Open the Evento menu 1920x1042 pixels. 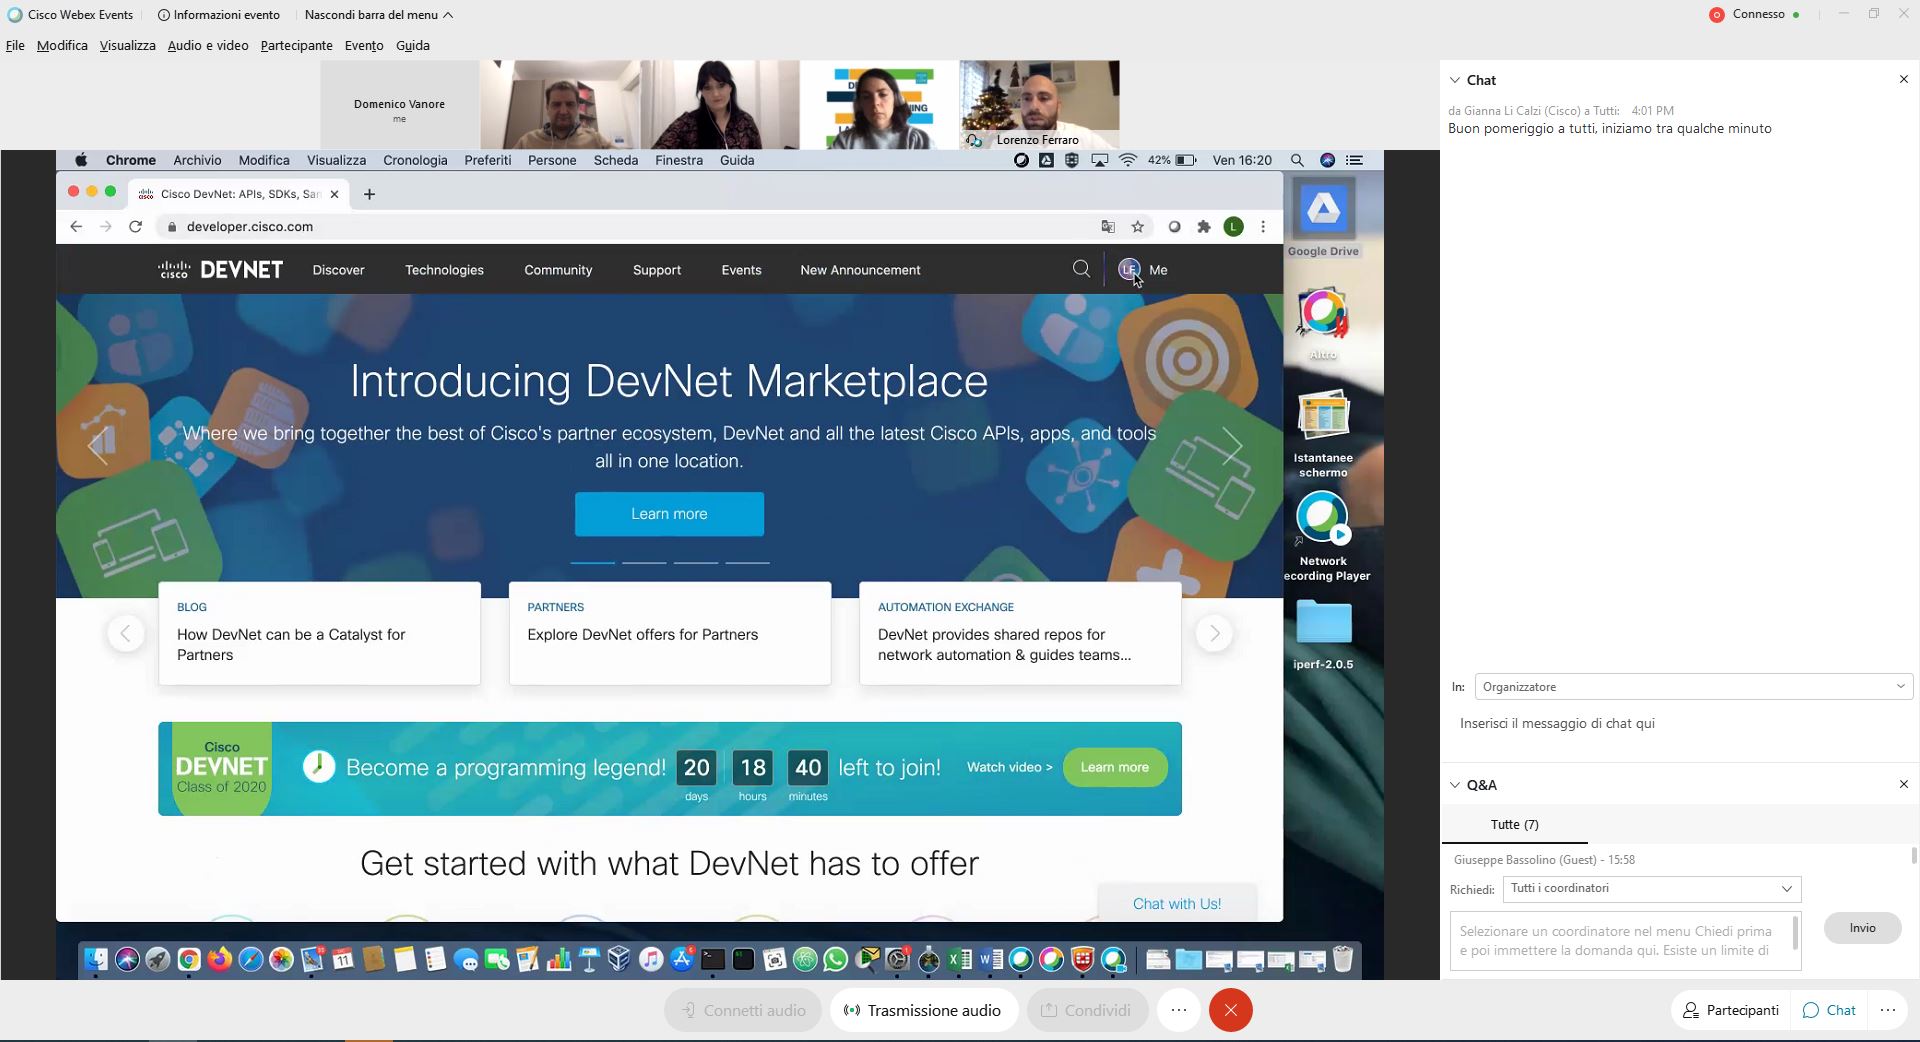[364, 45]
